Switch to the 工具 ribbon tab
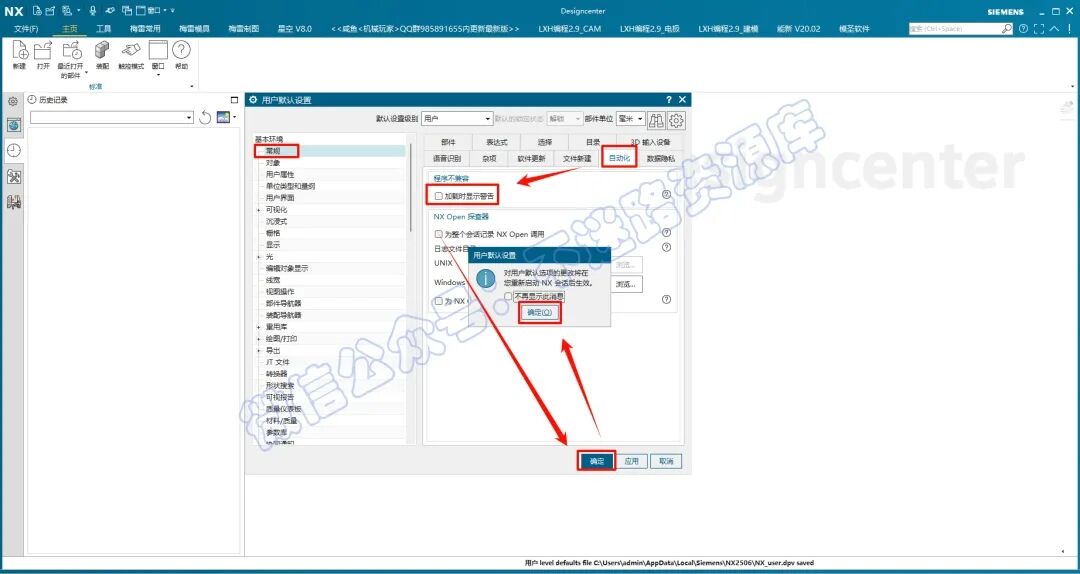1080x574 pixels. point(103,29)
